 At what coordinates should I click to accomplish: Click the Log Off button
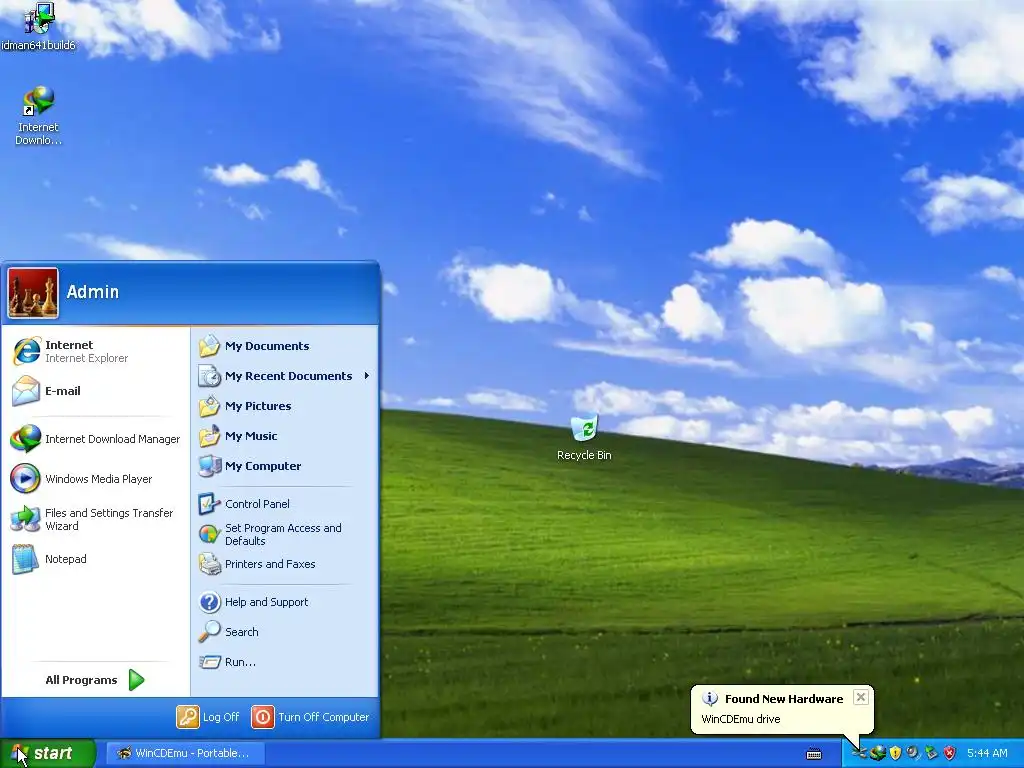tap(208, 717)
